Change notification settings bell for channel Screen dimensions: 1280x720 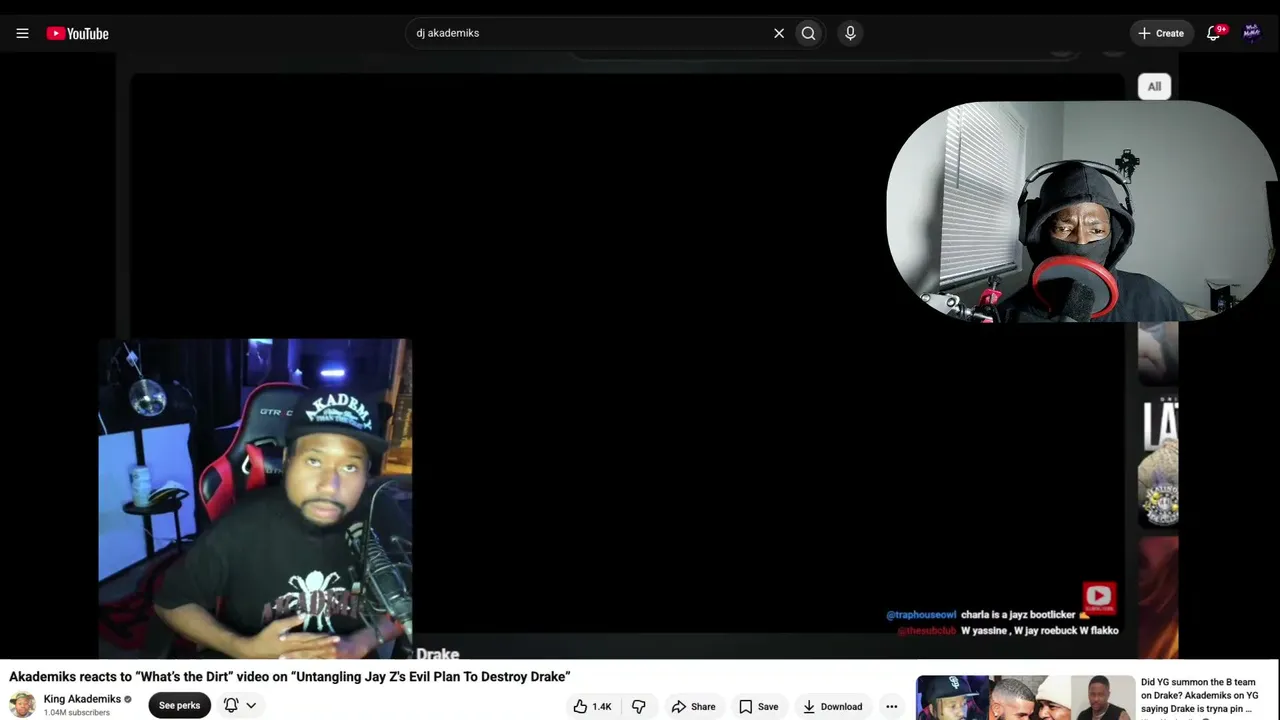click(x=231, y=705)
